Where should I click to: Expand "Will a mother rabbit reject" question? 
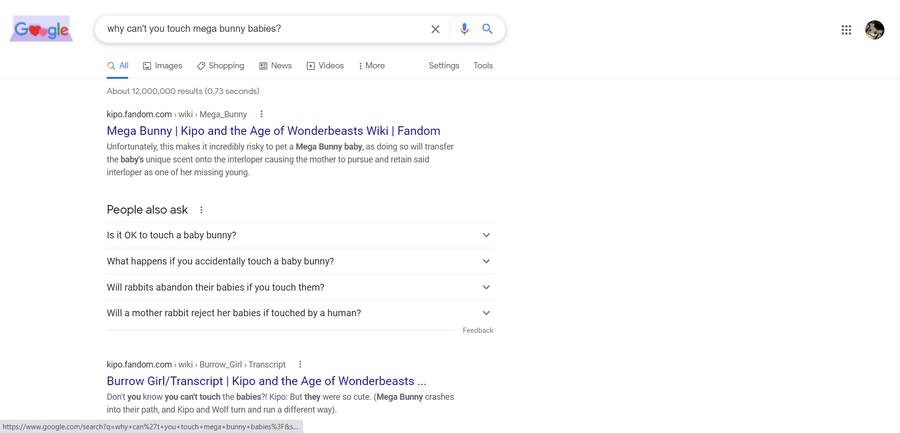(x=300, y=313)
